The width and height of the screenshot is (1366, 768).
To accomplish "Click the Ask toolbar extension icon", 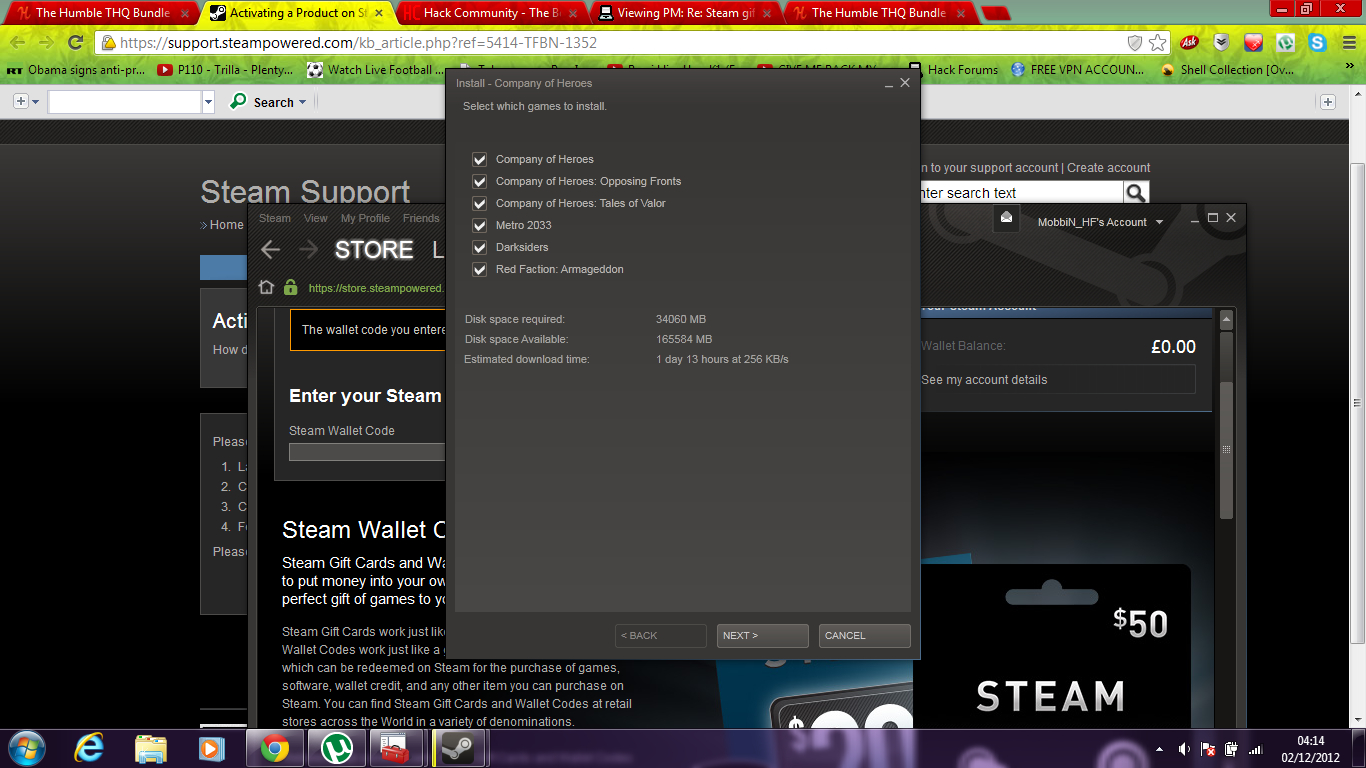I will point(1189,42).
